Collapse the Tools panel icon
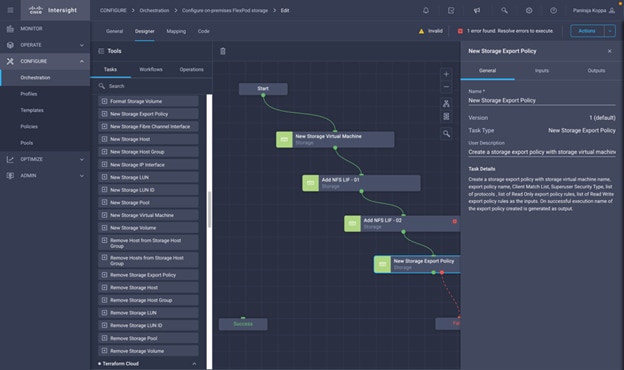This screenshot has width=624, height=370. (x=101, y=51)
